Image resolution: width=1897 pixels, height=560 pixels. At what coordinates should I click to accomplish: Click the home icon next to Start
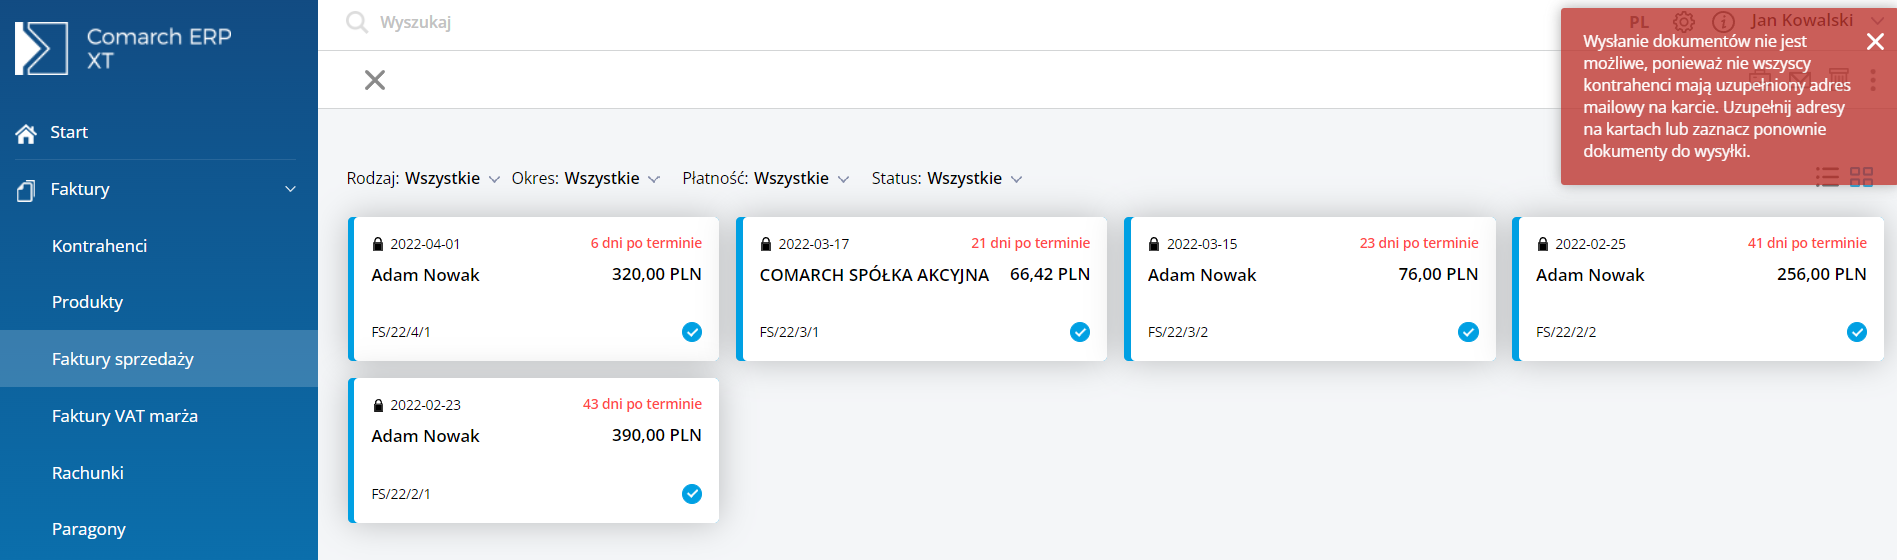tap(26, 133)
